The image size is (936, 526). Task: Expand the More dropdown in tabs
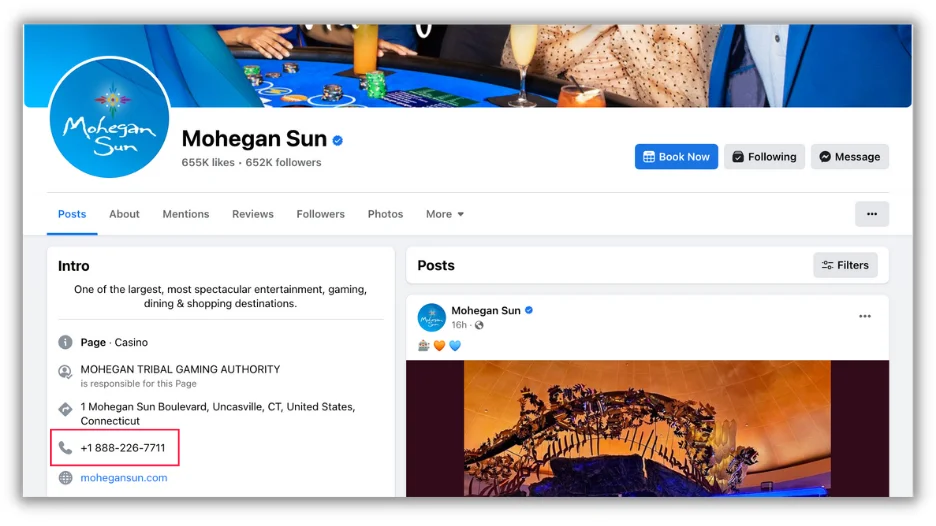445,214
